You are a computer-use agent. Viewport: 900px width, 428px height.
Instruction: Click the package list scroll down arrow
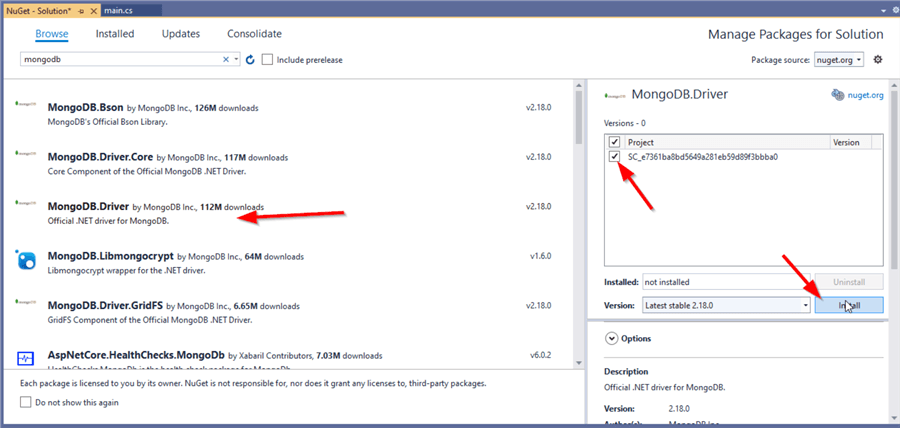click(x=579, y=364)
